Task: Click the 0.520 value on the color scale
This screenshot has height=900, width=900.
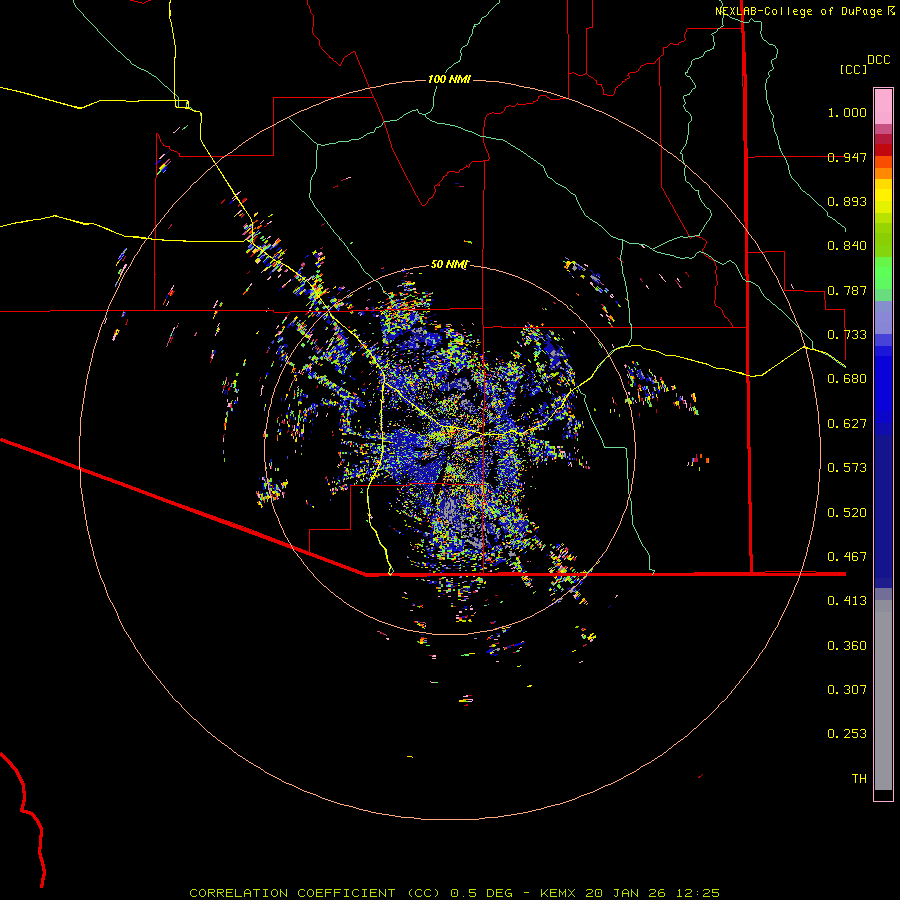Action: coord(847,513)
